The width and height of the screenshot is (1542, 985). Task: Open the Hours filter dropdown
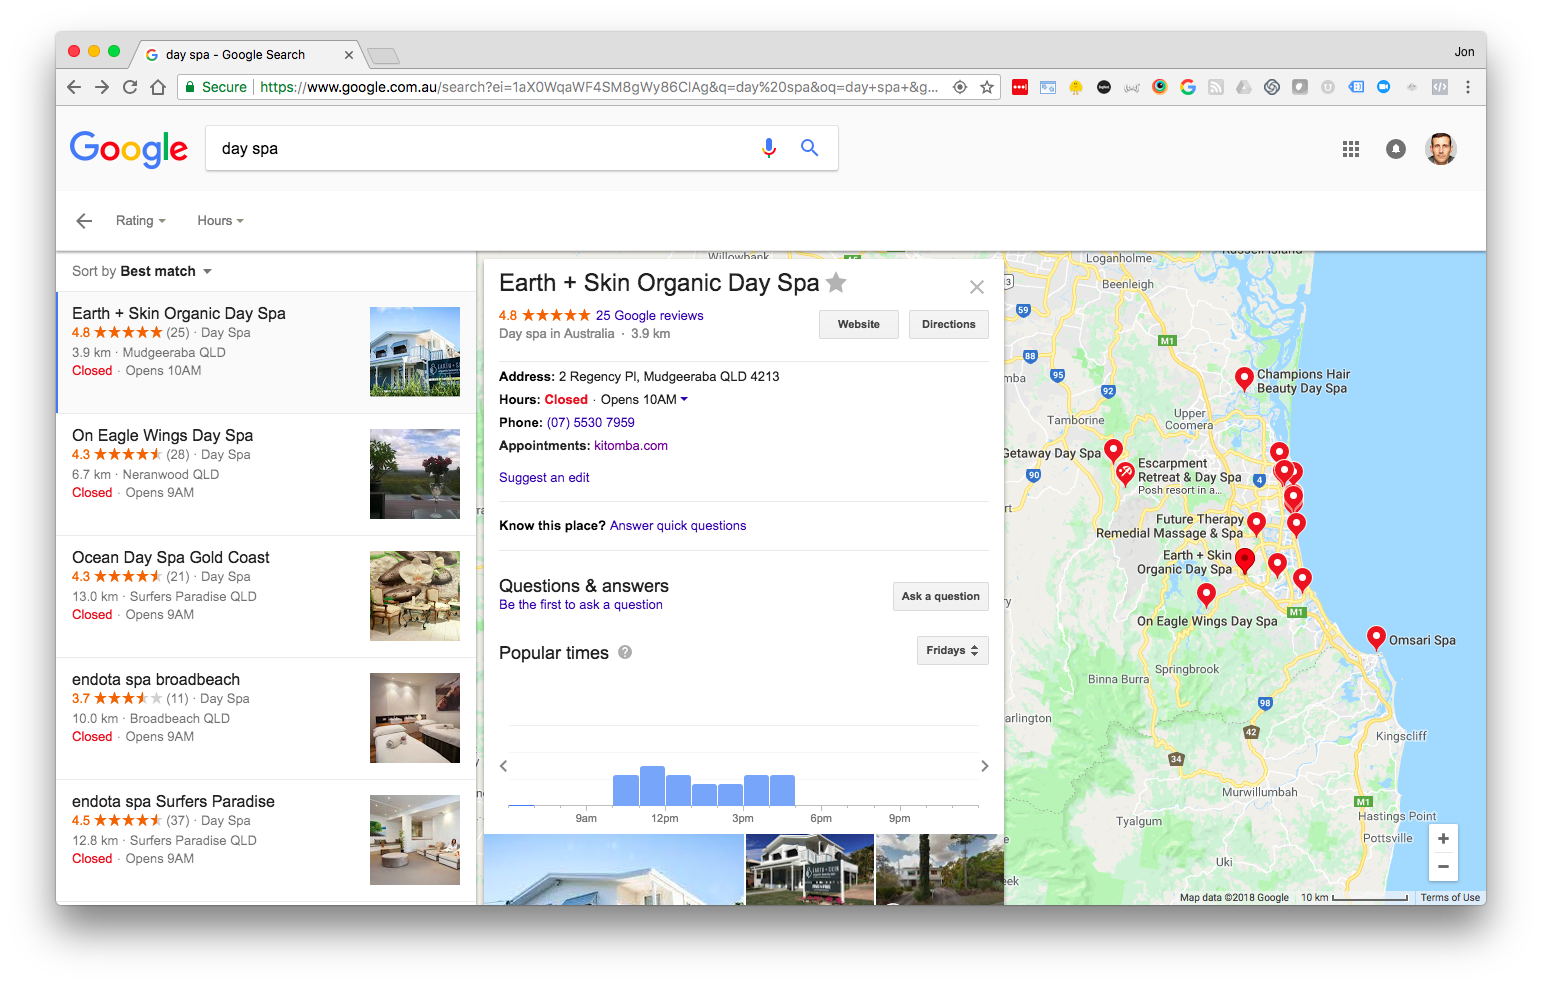coord(220,221)
